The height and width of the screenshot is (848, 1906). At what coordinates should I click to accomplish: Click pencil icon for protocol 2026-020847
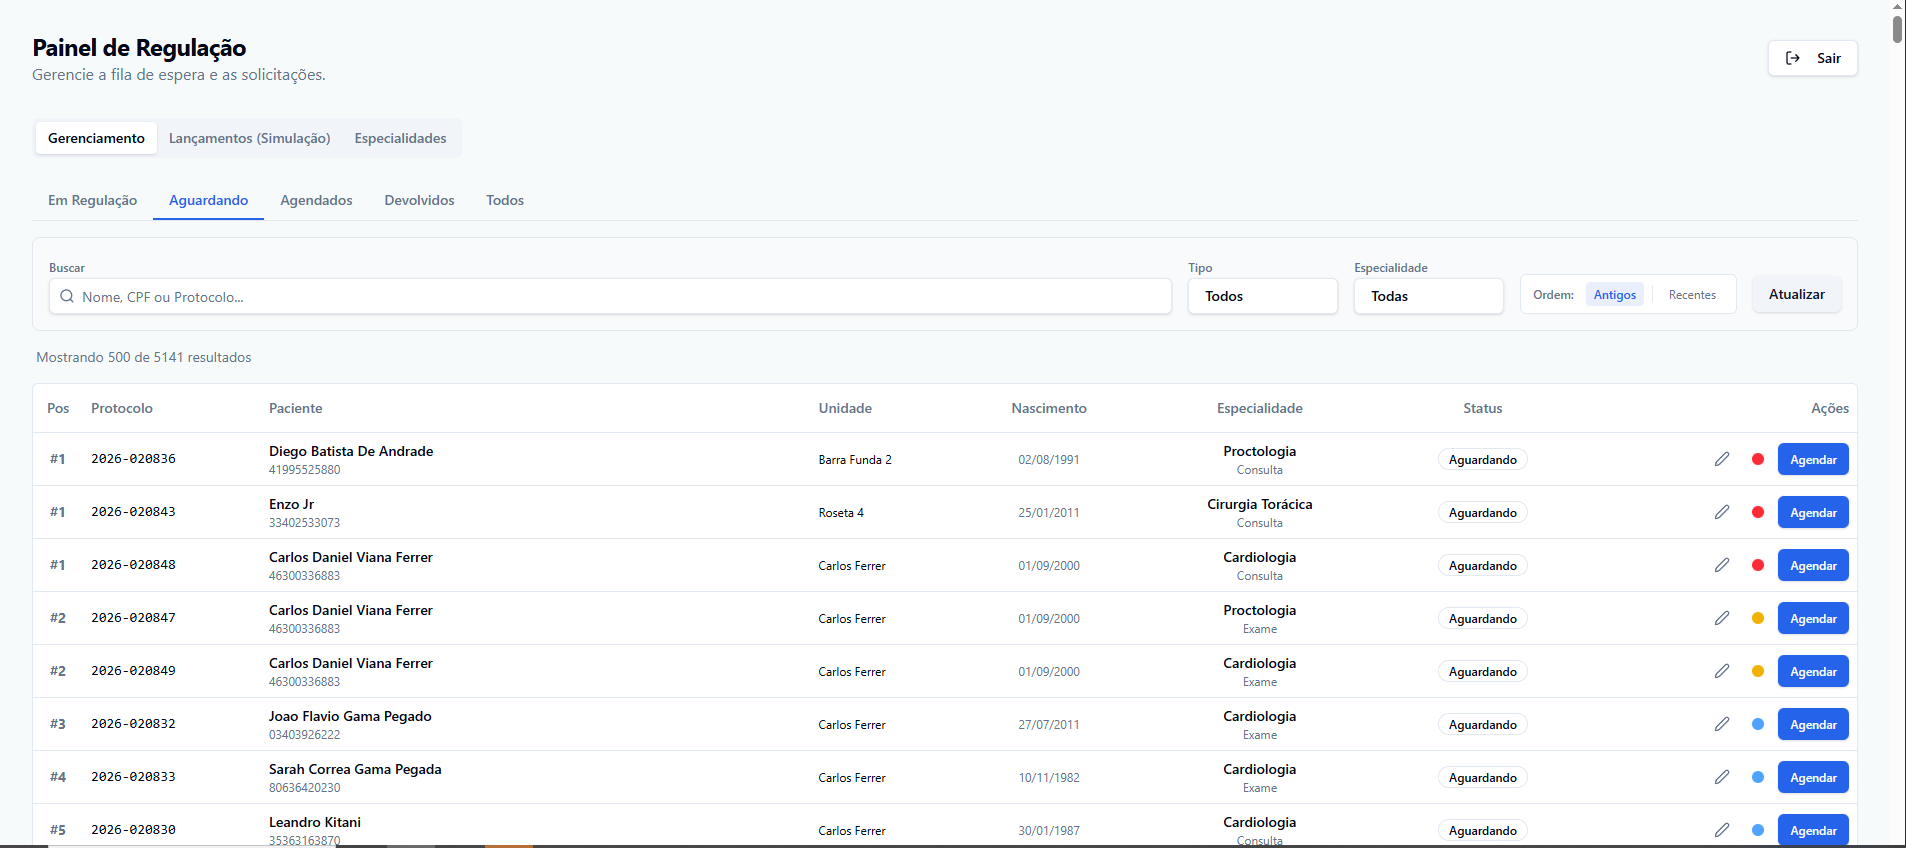click(1721, 618)
